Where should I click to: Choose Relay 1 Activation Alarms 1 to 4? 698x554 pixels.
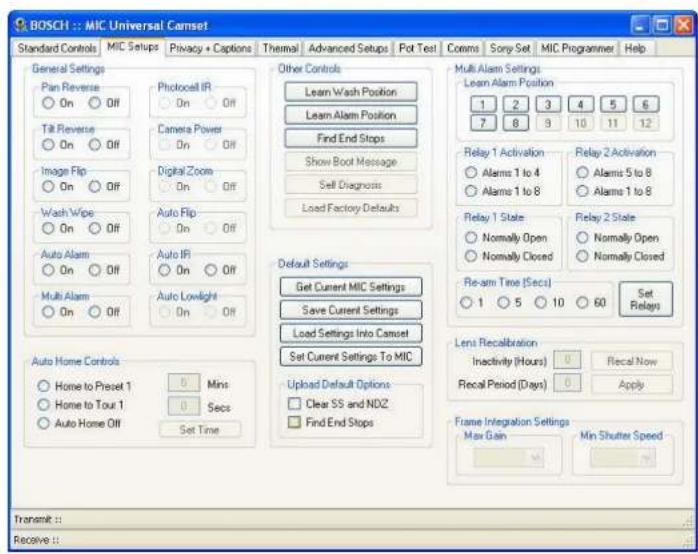(x=471, y=173)
